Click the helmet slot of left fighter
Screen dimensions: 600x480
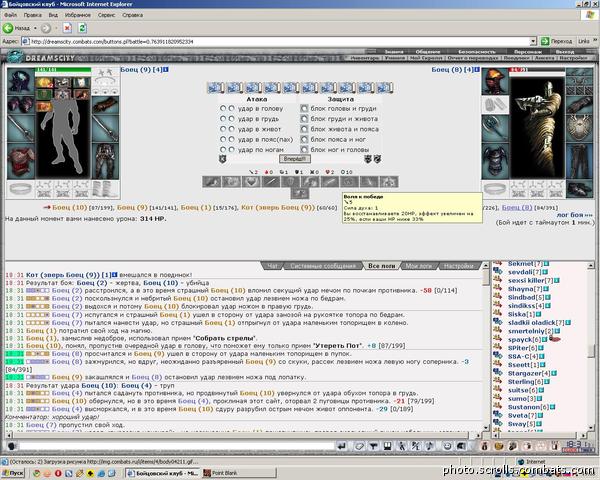pyautogui.click(x=21, y=81)
